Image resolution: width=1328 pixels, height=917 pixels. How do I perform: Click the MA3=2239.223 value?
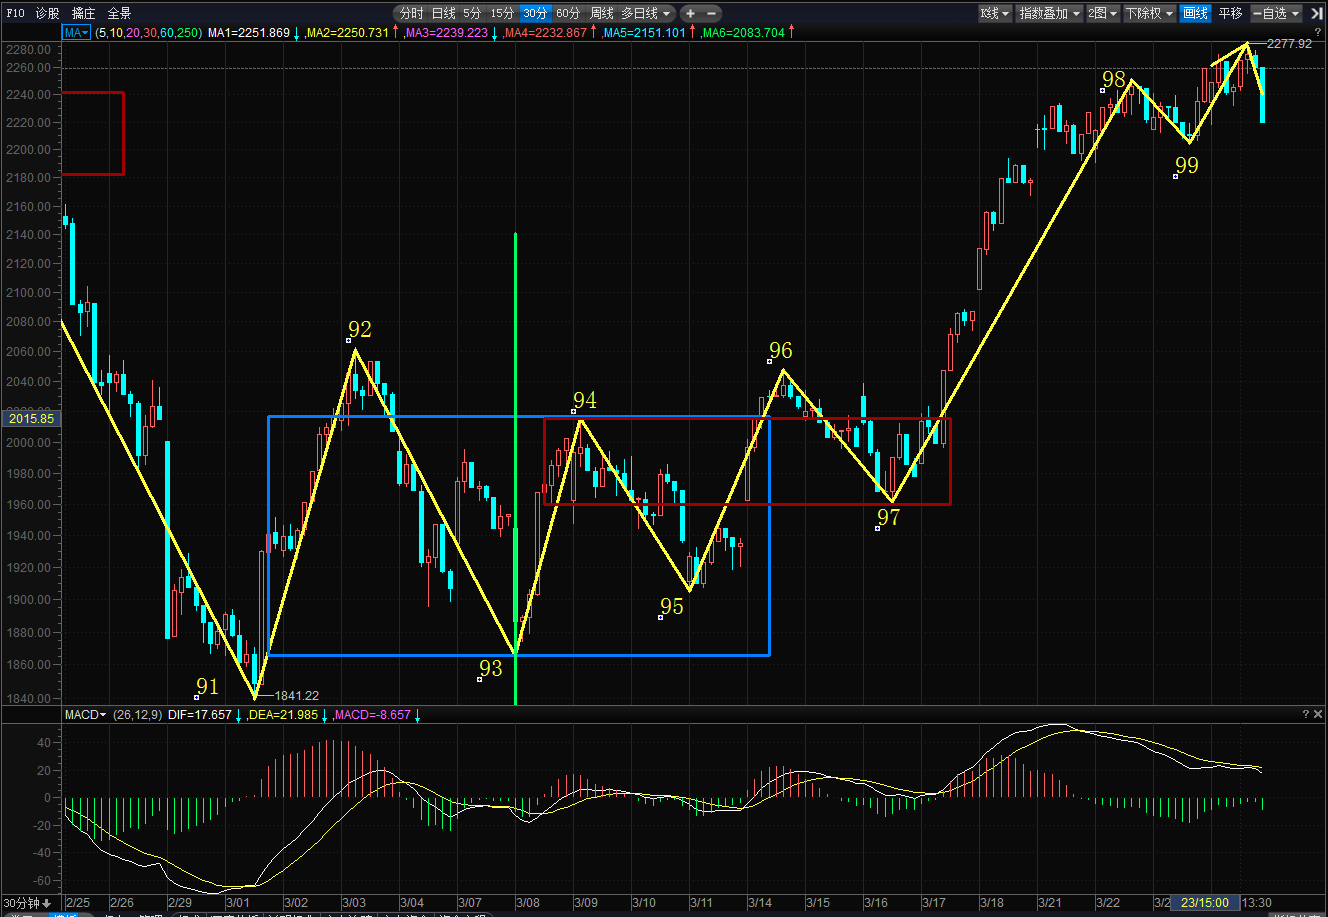point(446,33)
